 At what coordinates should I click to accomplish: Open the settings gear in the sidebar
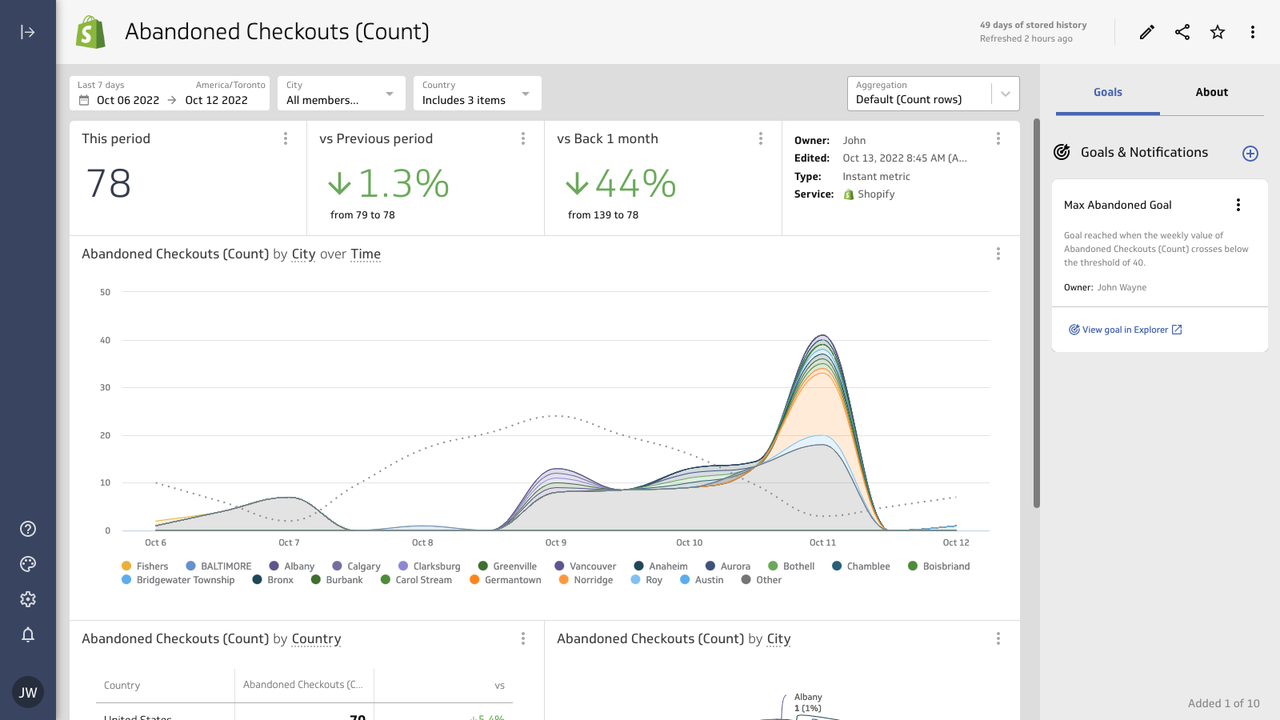27,598
